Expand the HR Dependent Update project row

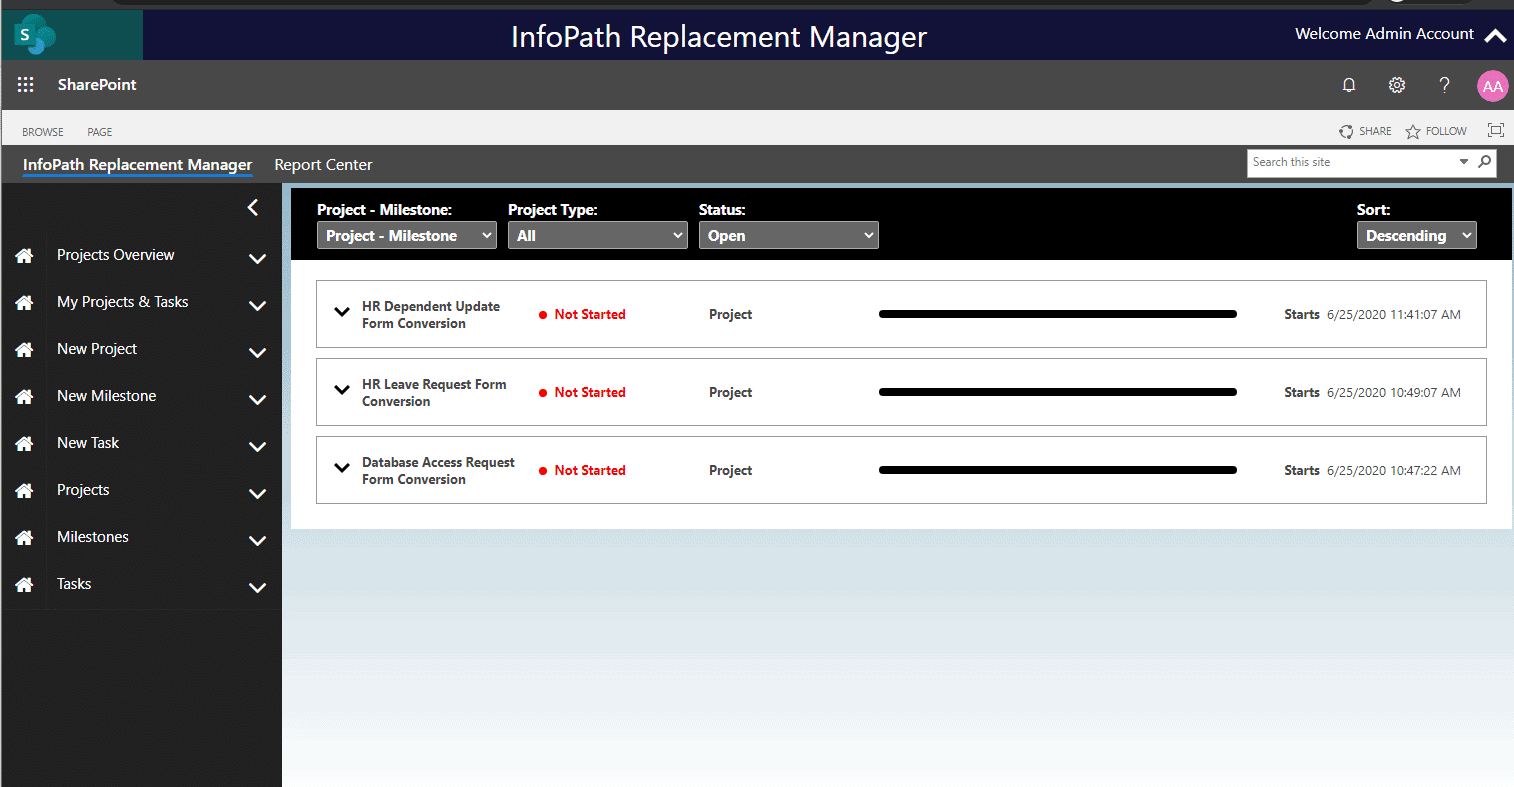coord(342,312)
